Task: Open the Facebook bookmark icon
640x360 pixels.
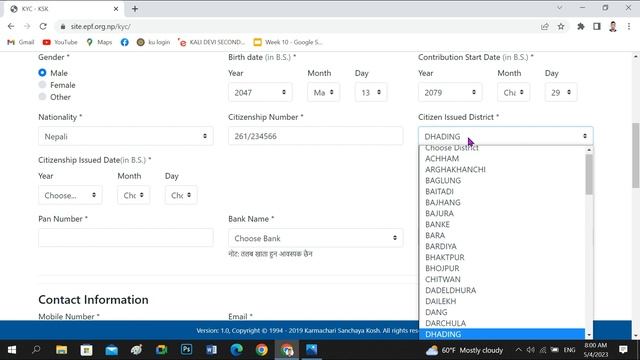Action: click(x=124, y=42)
